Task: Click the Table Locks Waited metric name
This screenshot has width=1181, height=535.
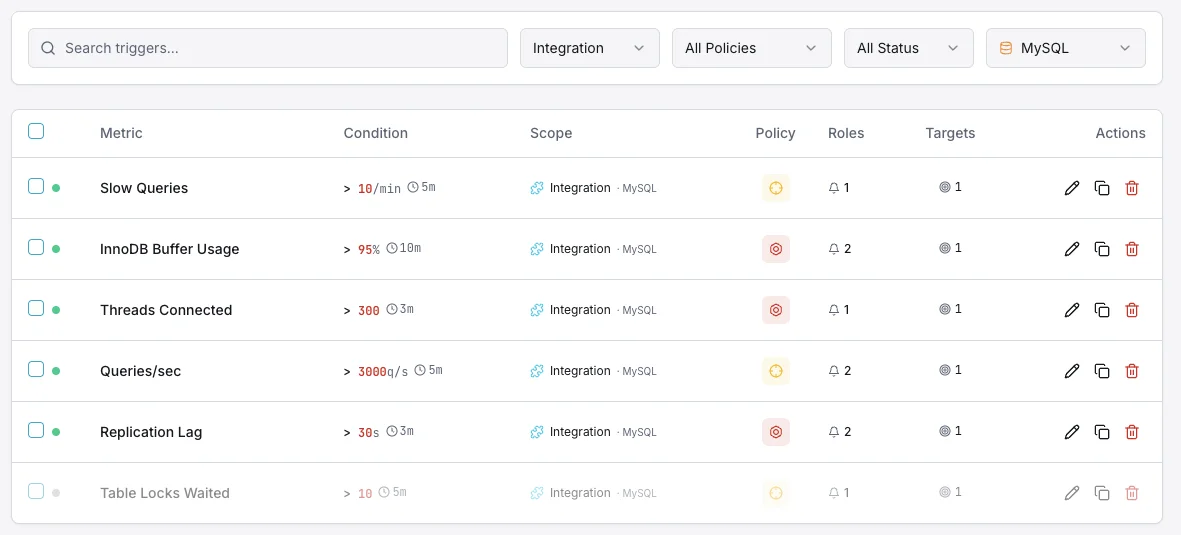Action: point(165,494)
